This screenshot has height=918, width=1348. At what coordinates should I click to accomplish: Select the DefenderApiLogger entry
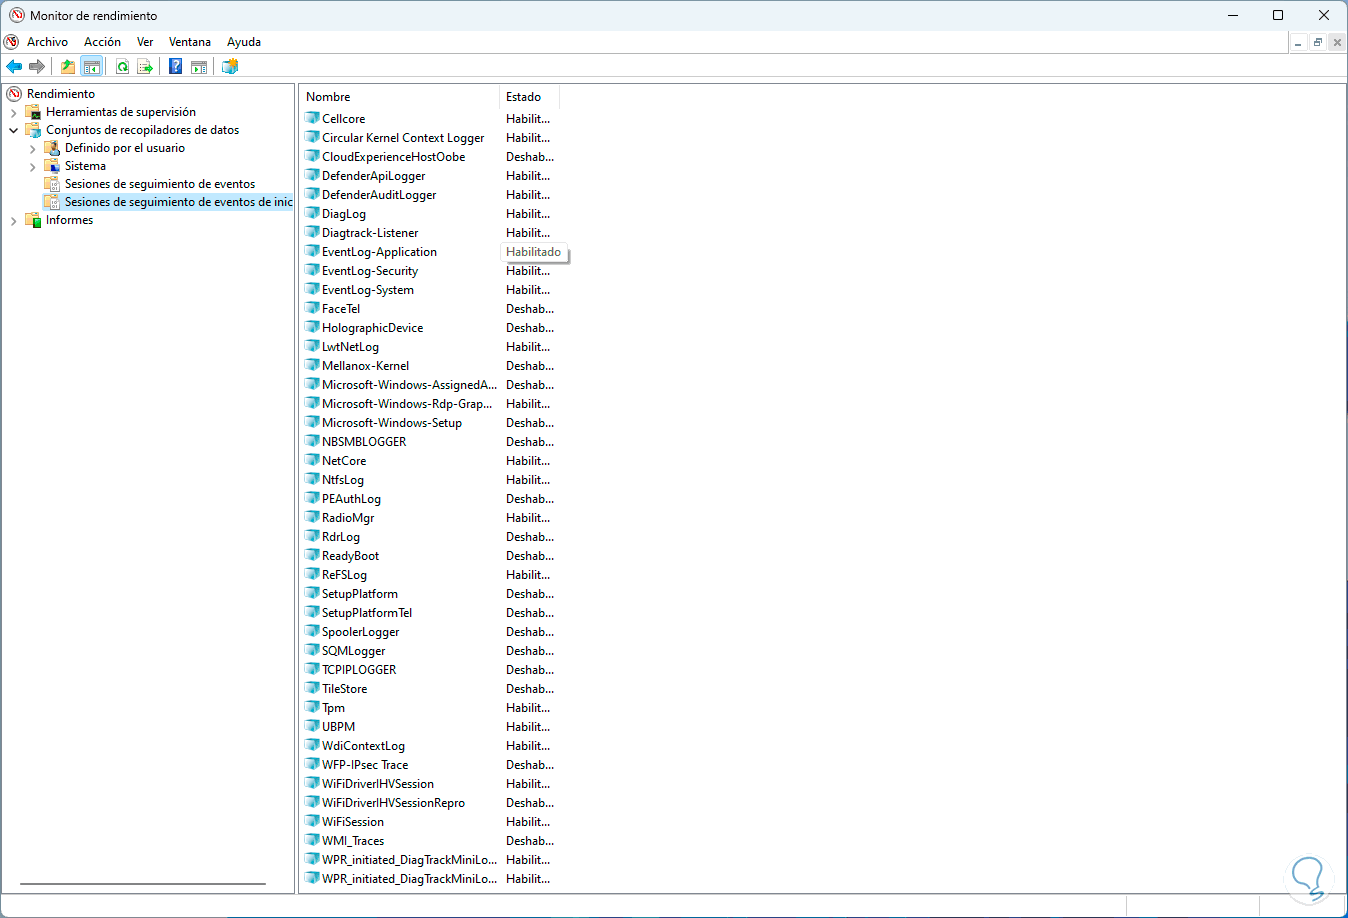coord(373,176)
